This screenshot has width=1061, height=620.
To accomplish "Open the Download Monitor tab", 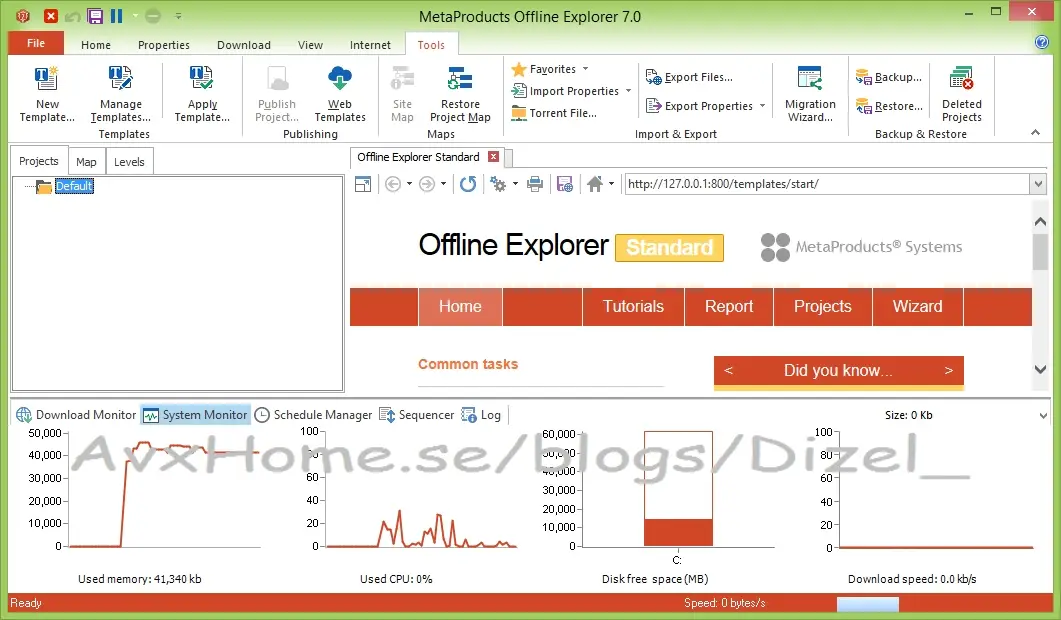I will pyautogui.click(x=76, y=415).
